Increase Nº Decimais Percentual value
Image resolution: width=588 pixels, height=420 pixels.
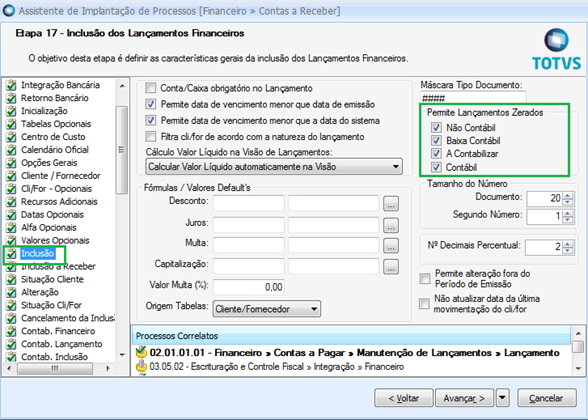pyautogui.click(x=568, y=243)
